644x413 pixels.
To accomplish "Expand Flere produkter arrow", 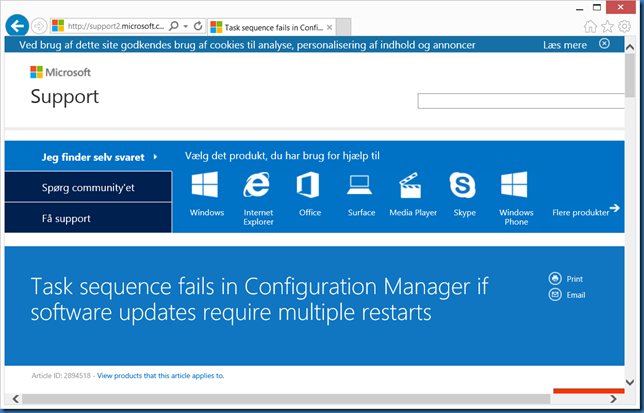I will [x=614, y=209].
